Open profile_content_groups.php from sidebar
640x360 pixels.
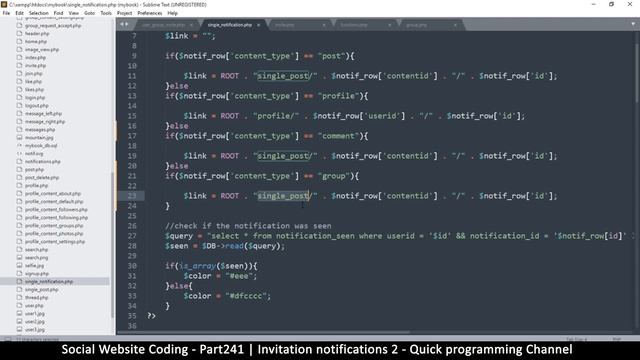(x=54, y=225)
